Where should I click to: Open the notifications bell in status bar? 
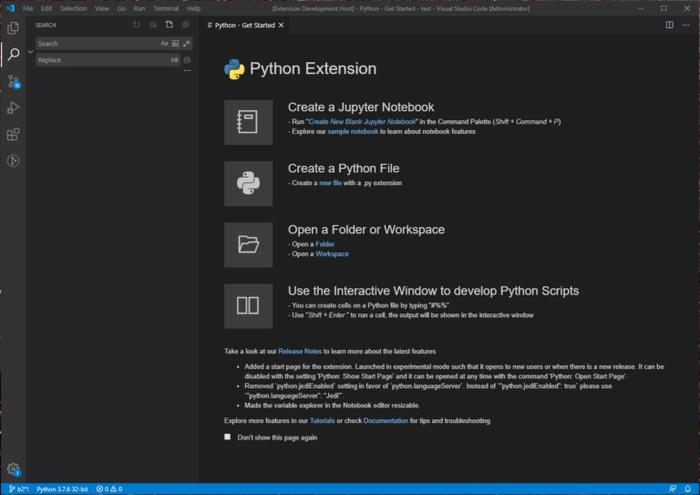point(688,489)
